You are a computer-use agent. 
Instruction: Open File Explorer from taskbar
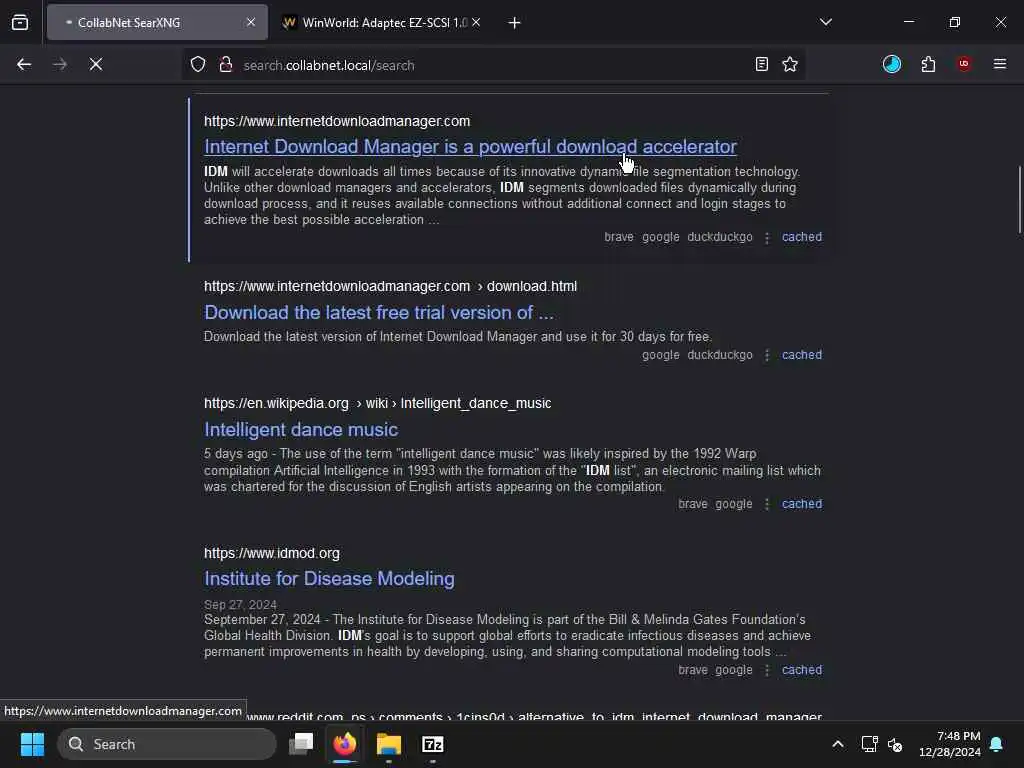pos(389,744)
